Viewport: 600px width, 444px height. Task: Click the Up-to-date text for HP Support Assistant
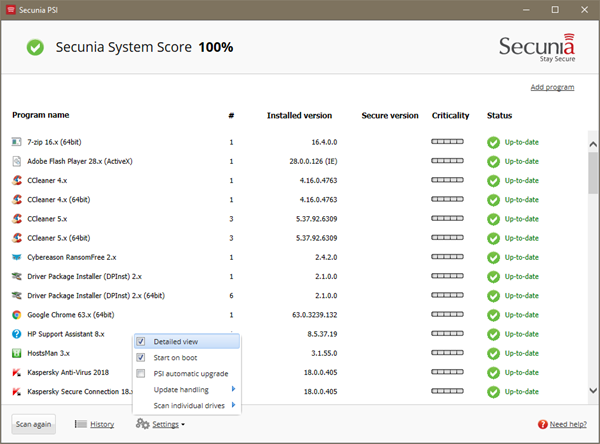pyautogui.click(x=522, y=334)
